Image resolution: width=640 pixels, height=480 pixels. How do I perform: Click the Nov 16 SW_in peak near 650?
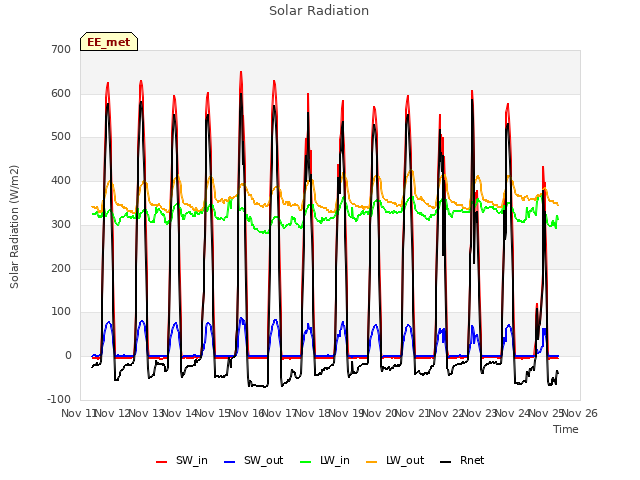(241, 72)
